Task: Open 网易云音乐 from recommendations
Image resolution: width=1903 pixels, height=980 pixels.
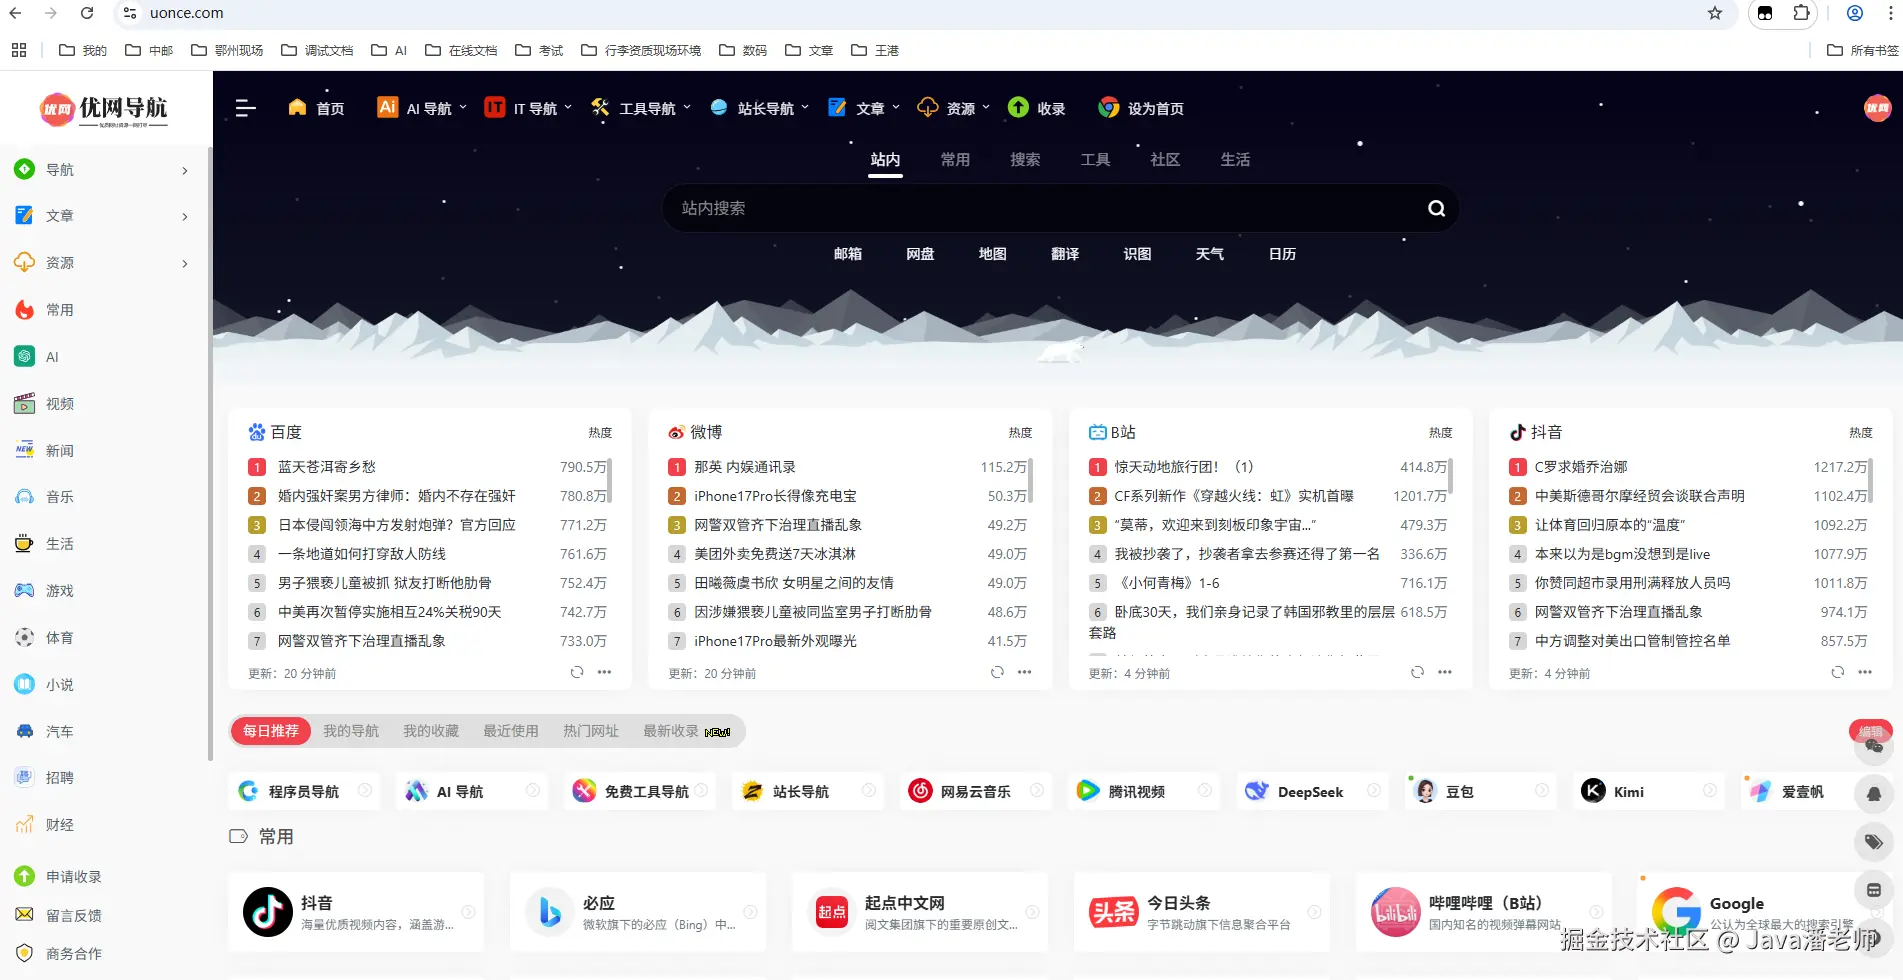Action: coord(975,791)
